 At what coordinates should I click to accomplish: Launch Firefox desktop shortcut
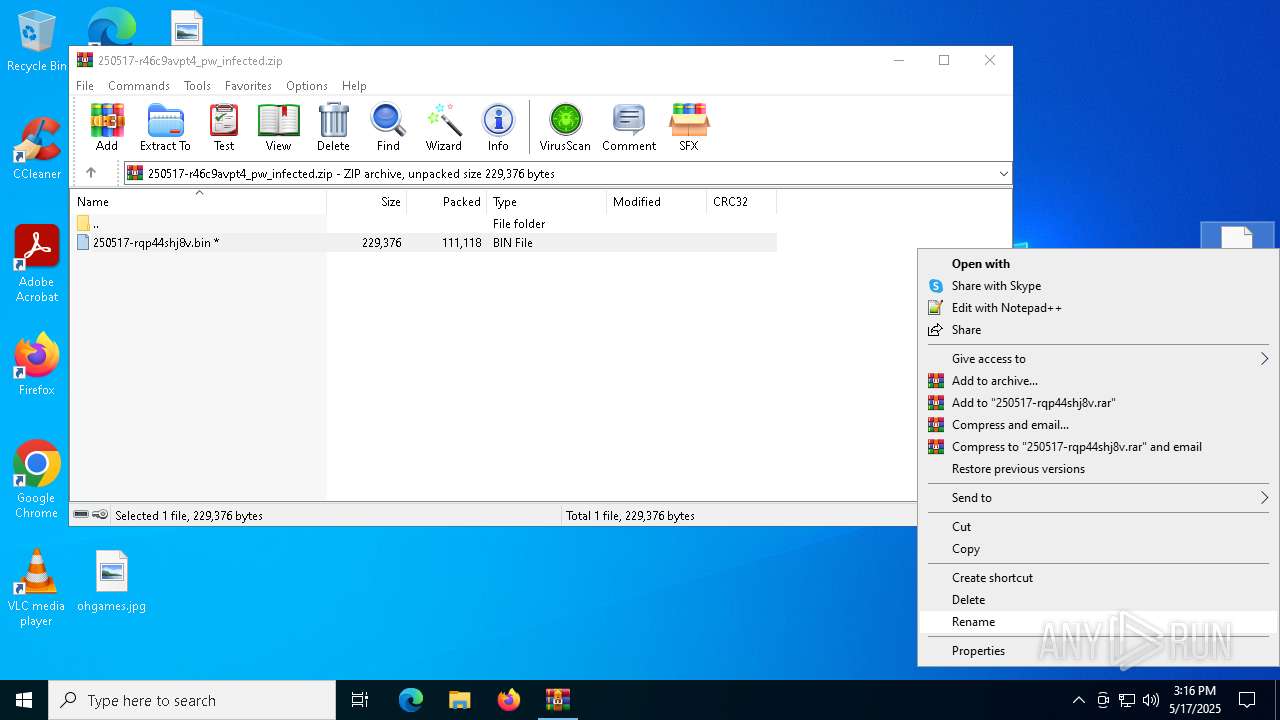coord(37,364)
